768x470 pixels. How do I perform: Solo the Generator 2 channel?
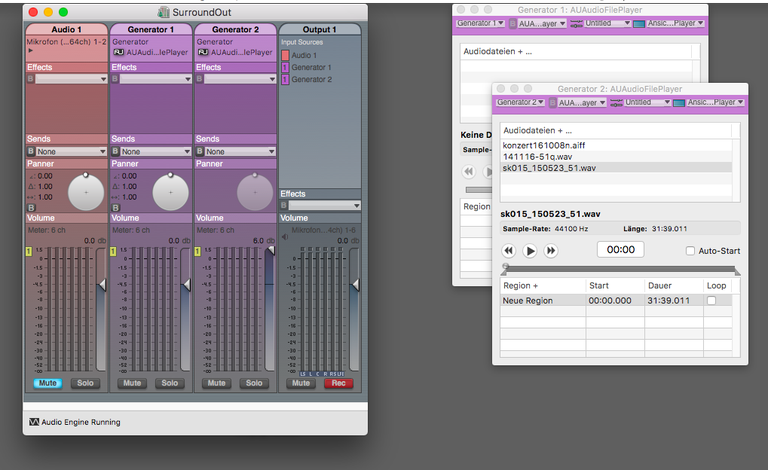[254, 383]
